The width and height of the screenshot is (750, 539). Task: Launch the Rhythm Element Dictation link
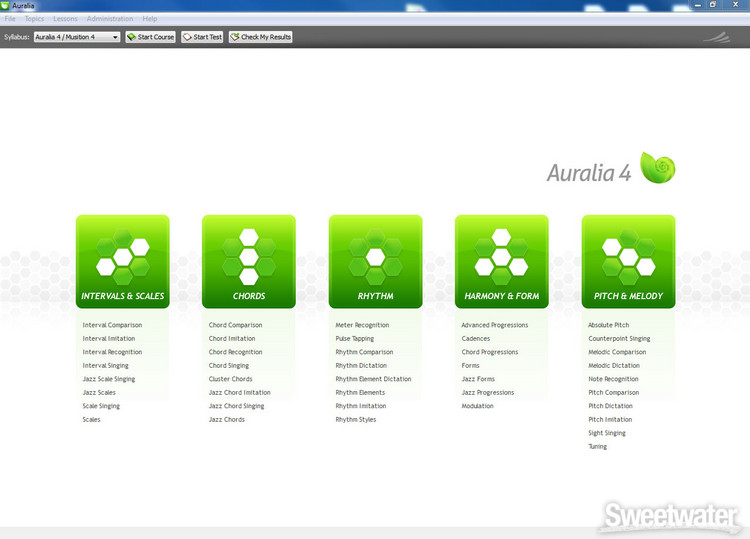373,379
